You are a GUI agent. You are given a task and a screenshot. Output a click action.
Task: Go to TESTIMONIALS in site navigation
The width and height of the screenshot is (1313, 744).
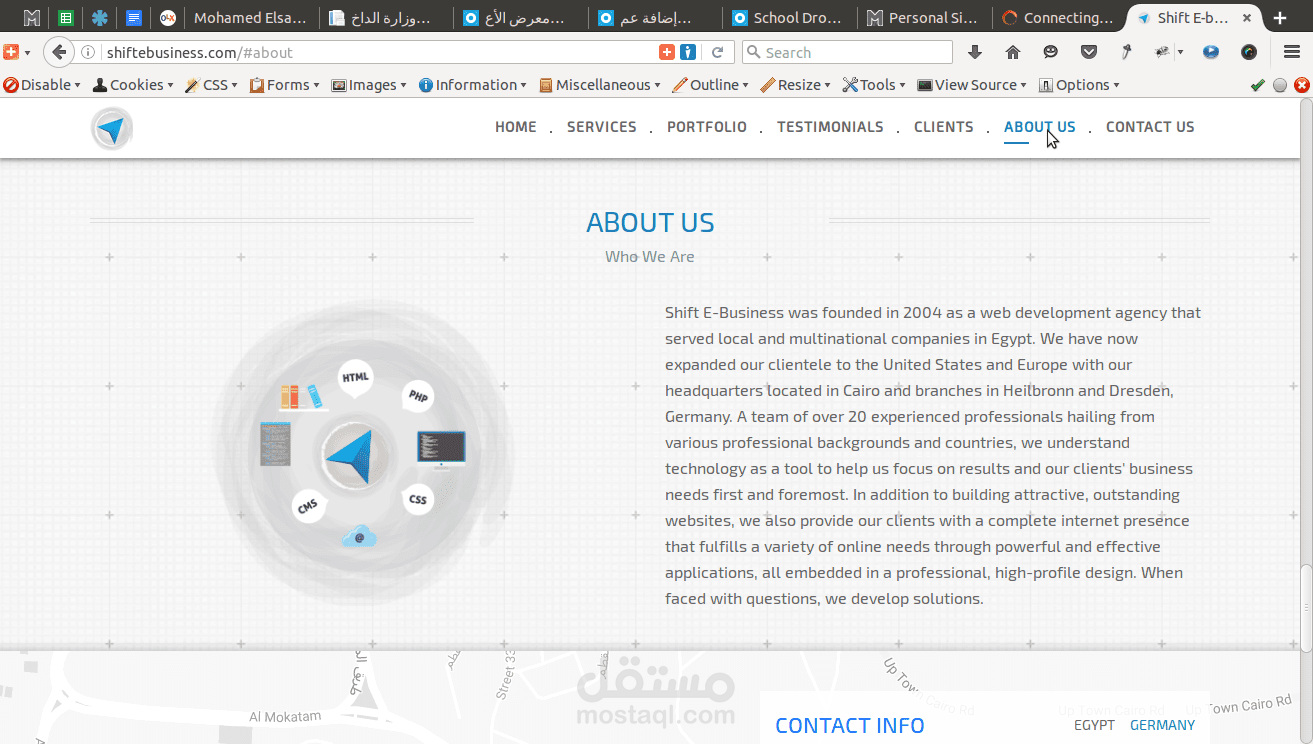click(x=830, y=127)
